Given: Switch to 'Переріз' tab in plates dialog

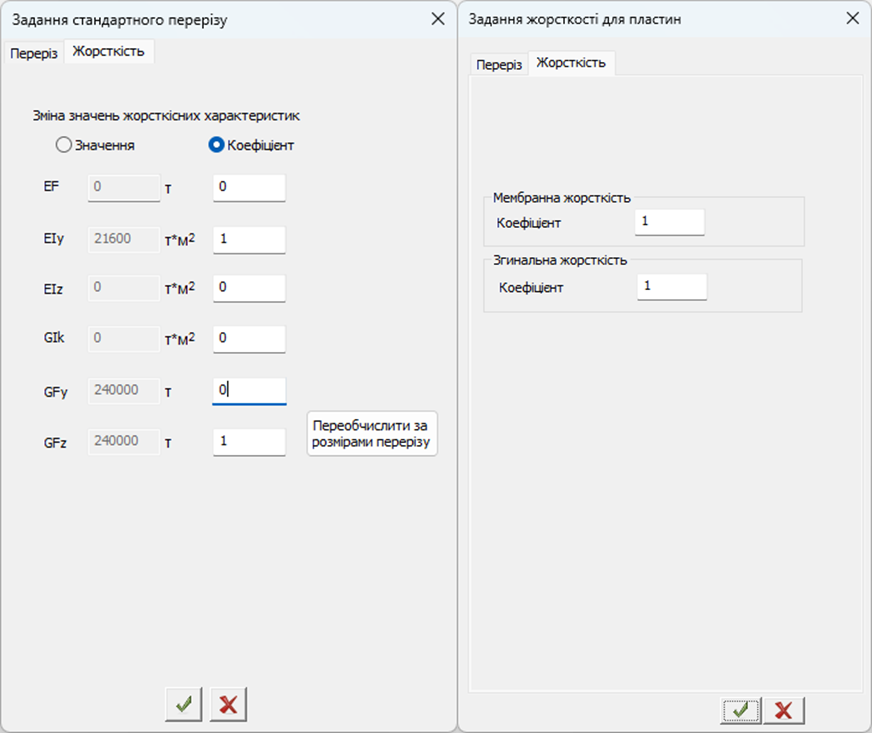Looking at the screenshot, I should [x=499, y=64].
